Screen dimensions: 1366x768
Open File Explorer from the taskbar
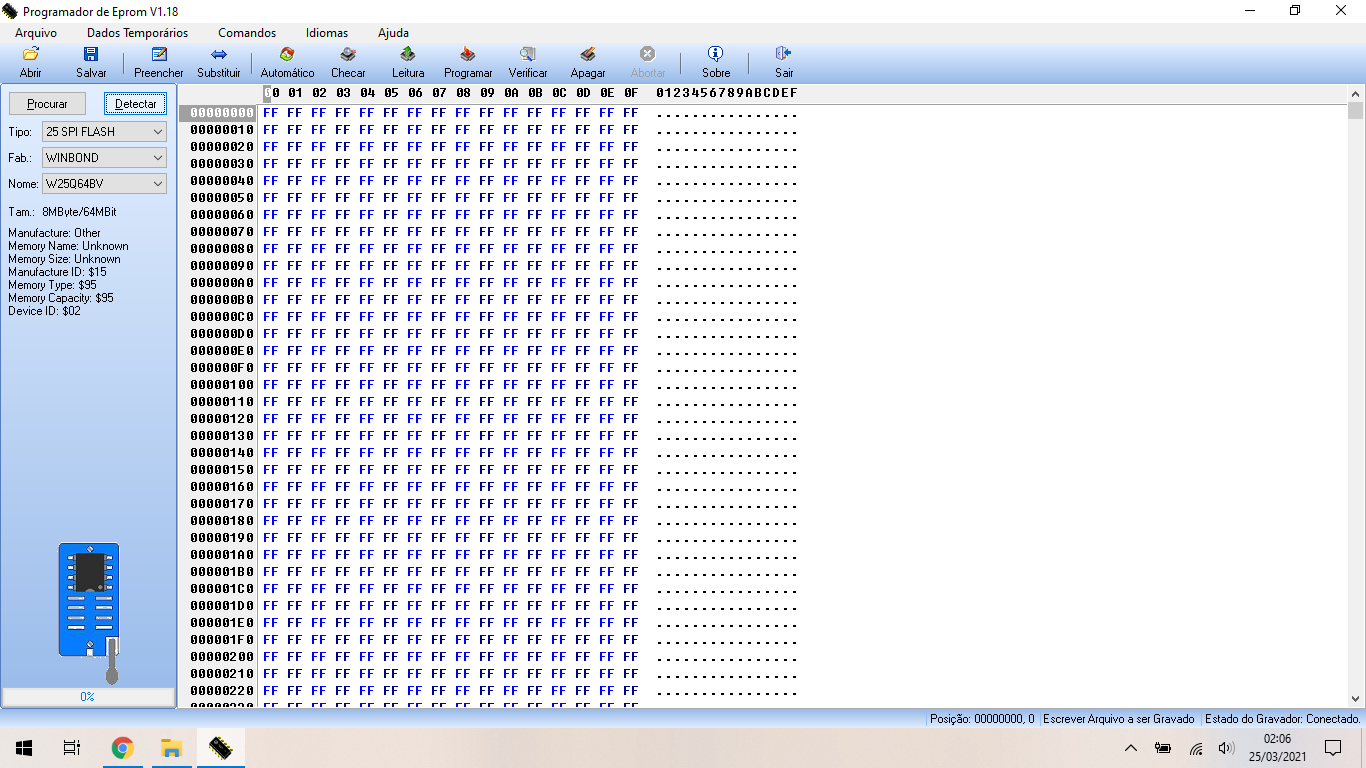[171, 748]
